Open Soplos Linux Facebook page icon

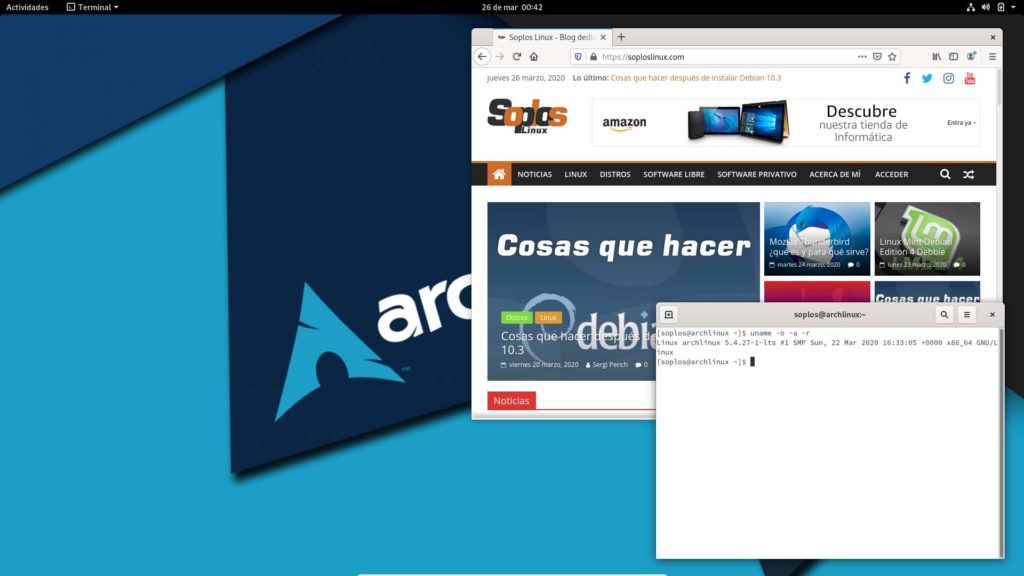(x=907, y=78)
